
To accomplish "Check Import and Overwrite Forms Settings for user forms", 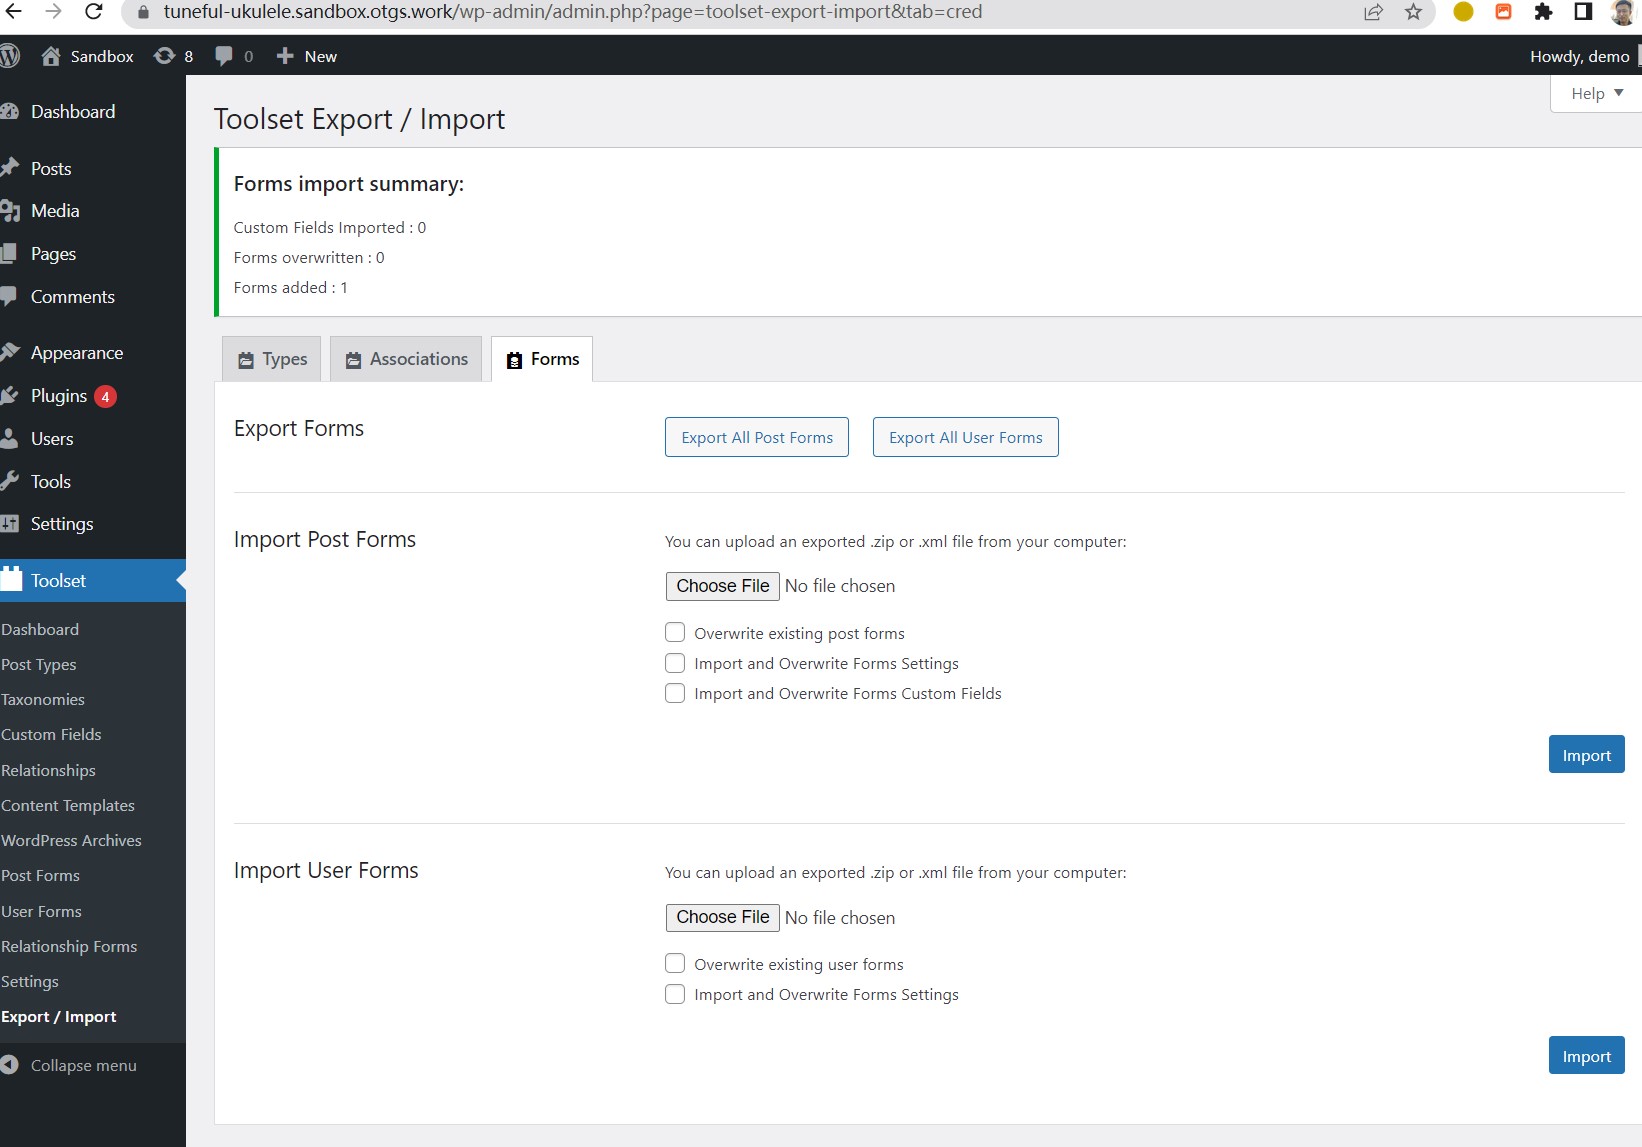I will [x=675, y=994].
